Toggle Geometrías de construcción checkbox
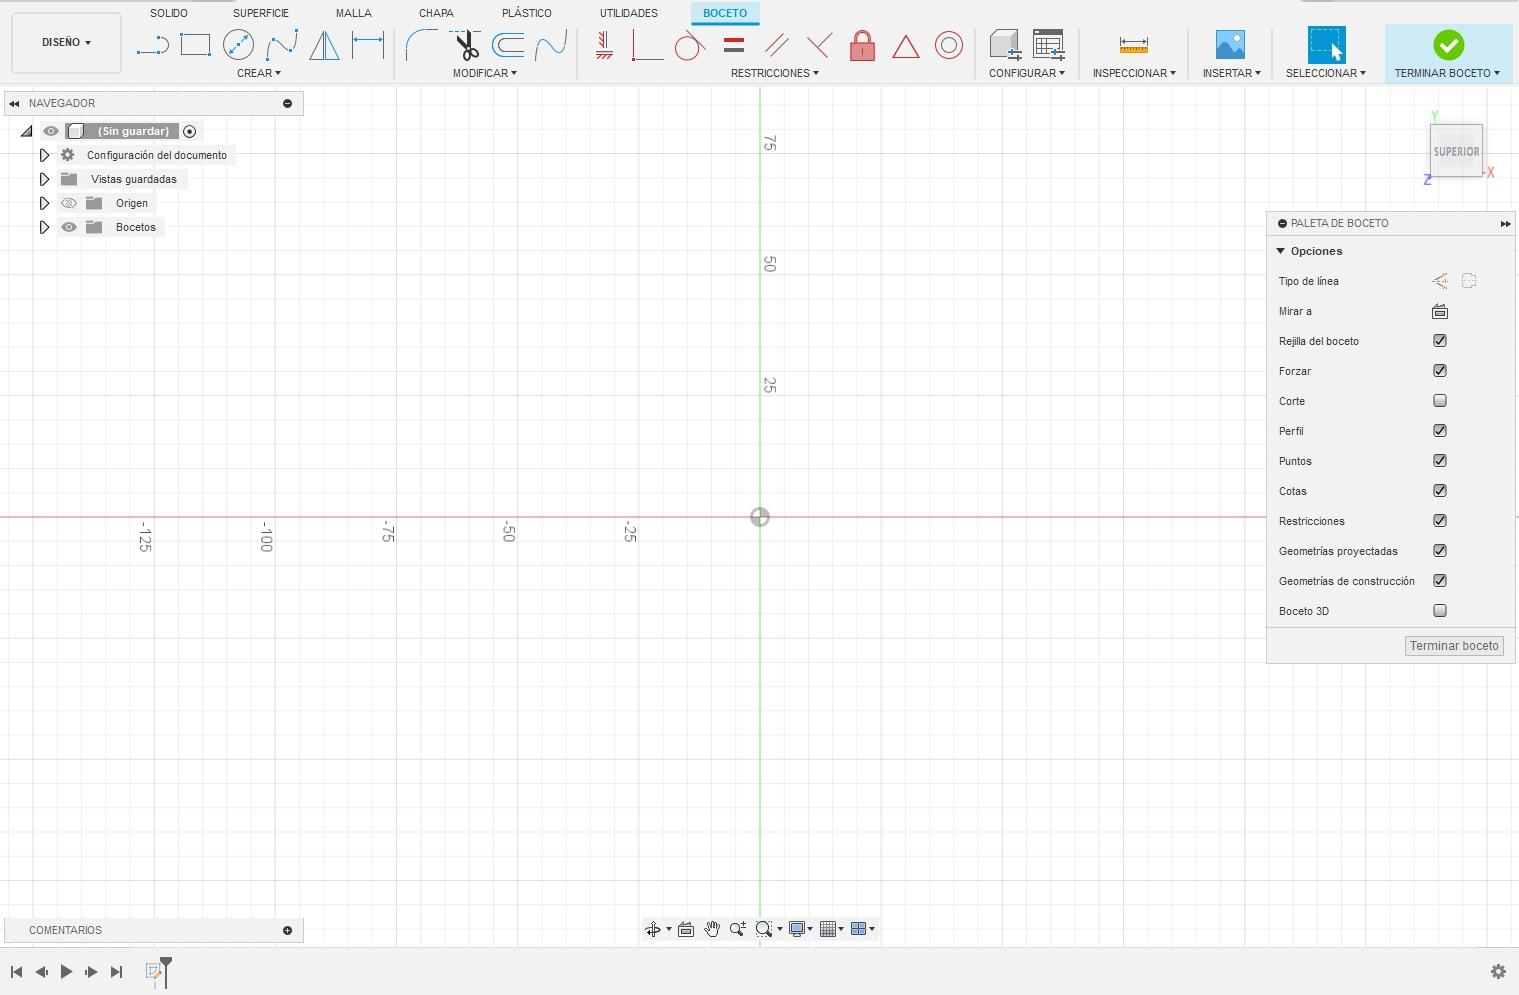The image size is (1519, 995). pyautogui.click(x=1440, y=581)
